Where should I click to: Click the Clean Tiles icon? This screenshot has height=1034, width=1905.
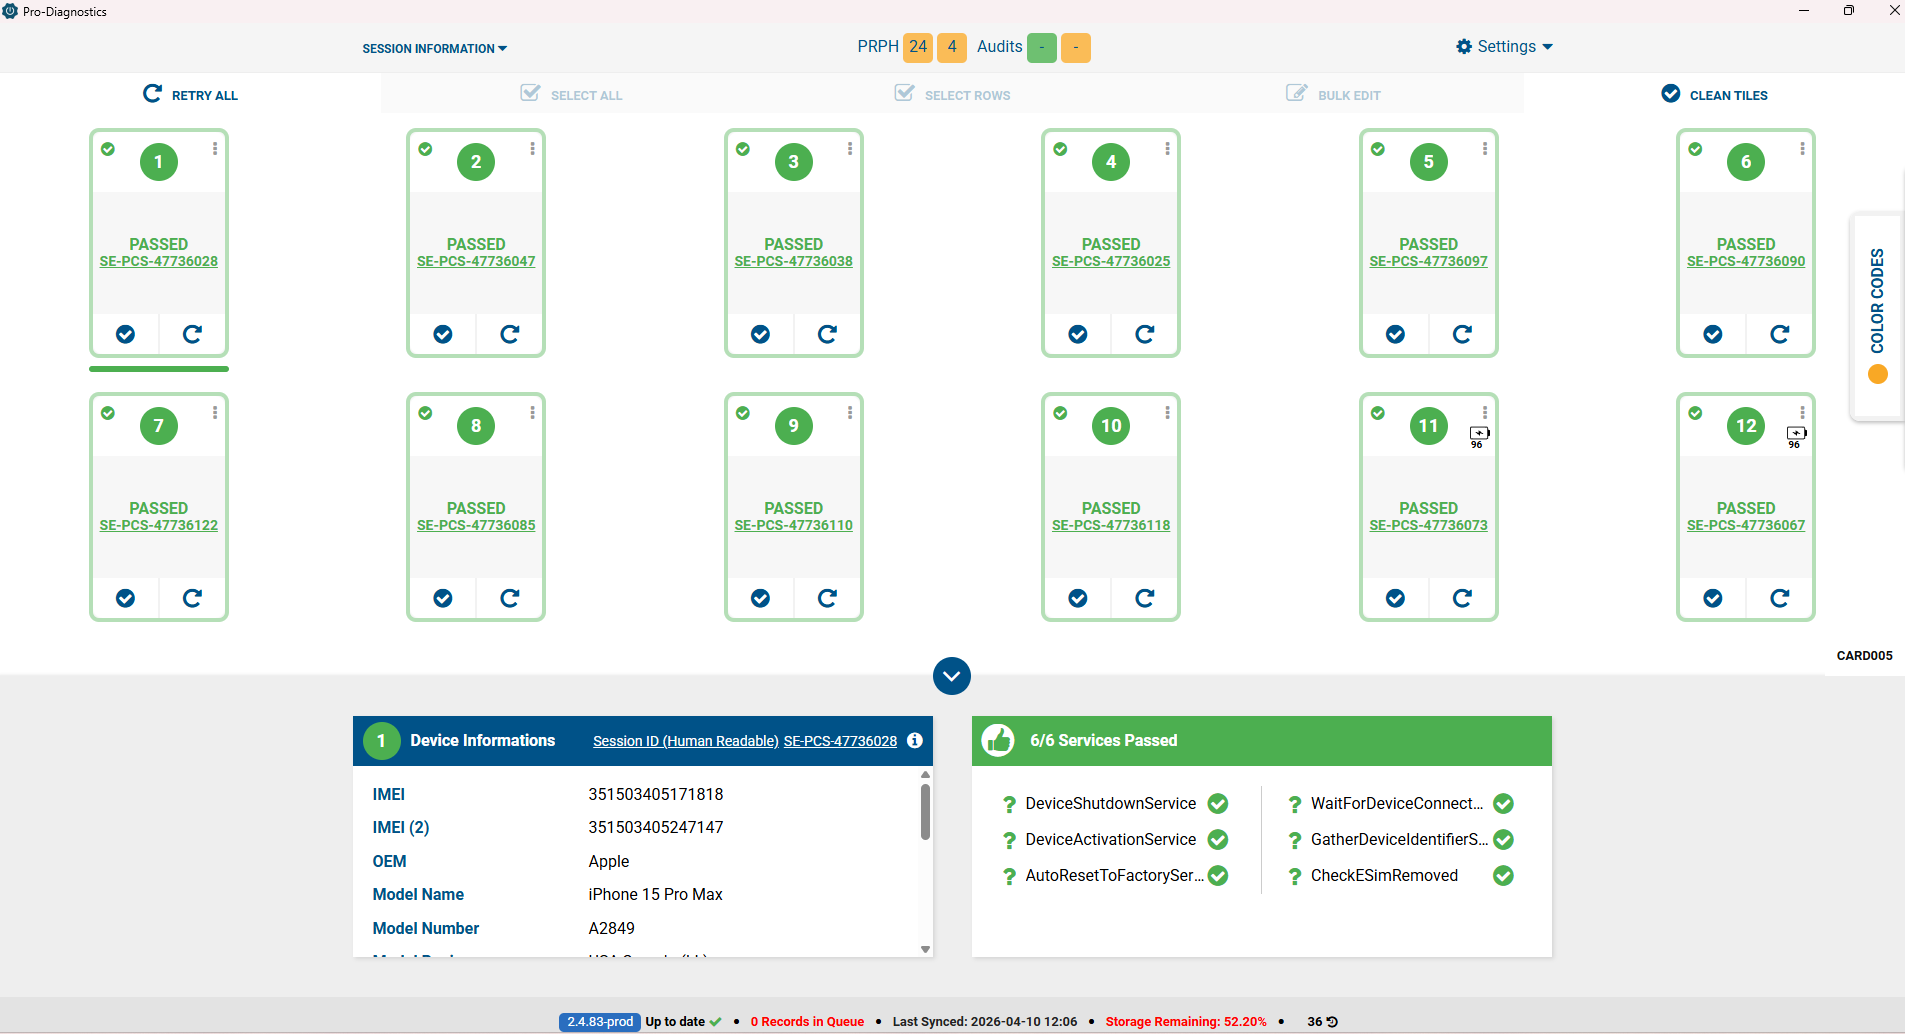(1671, 93)
